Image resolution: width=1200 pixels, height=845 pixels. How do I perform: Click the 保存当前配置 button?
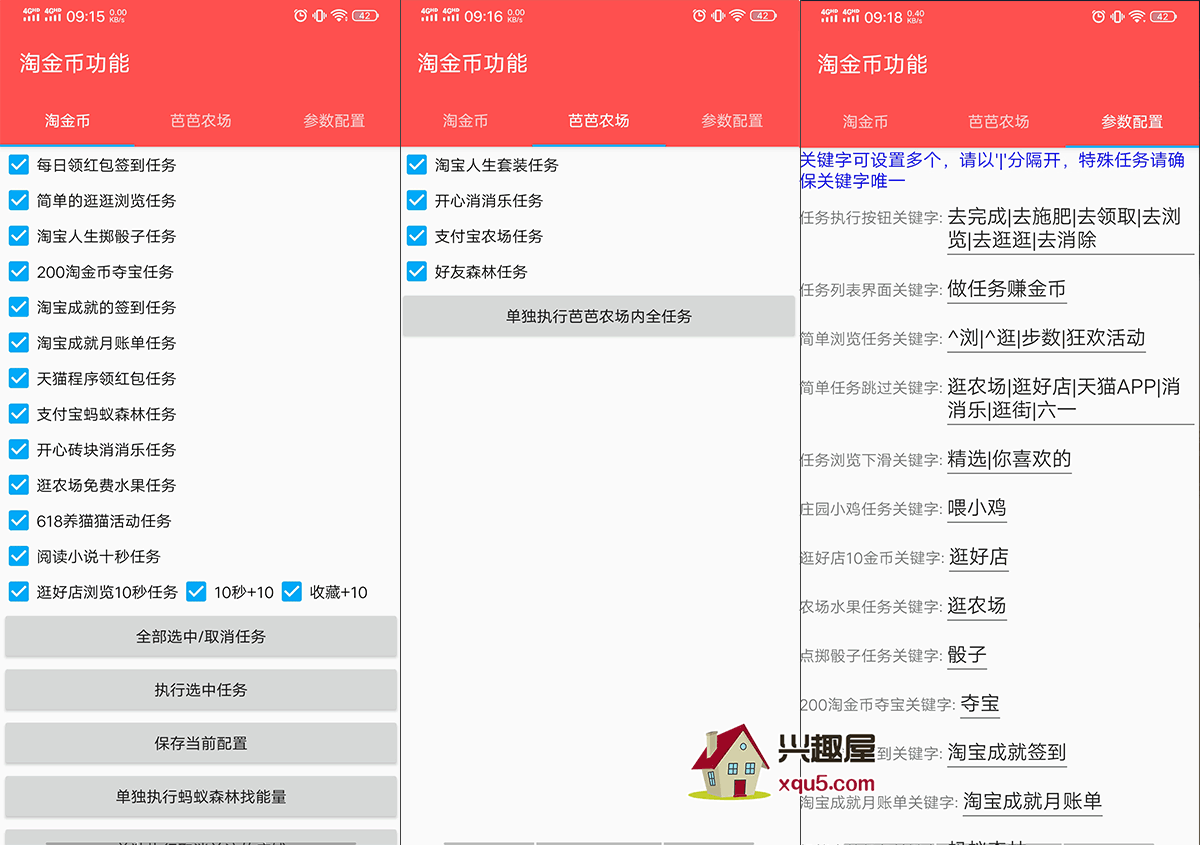(200, 744)
